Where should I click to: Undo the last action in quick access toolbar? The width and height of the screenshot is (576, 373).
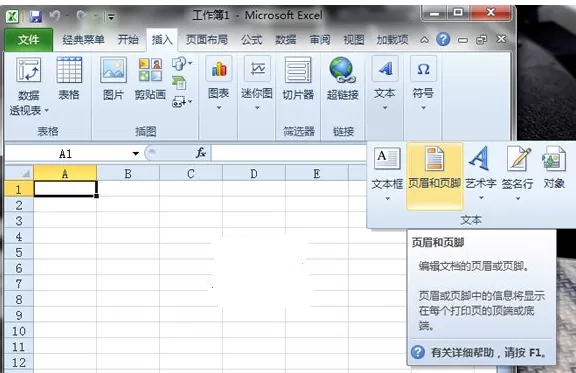pyautogui.click(x=54, y=16)
